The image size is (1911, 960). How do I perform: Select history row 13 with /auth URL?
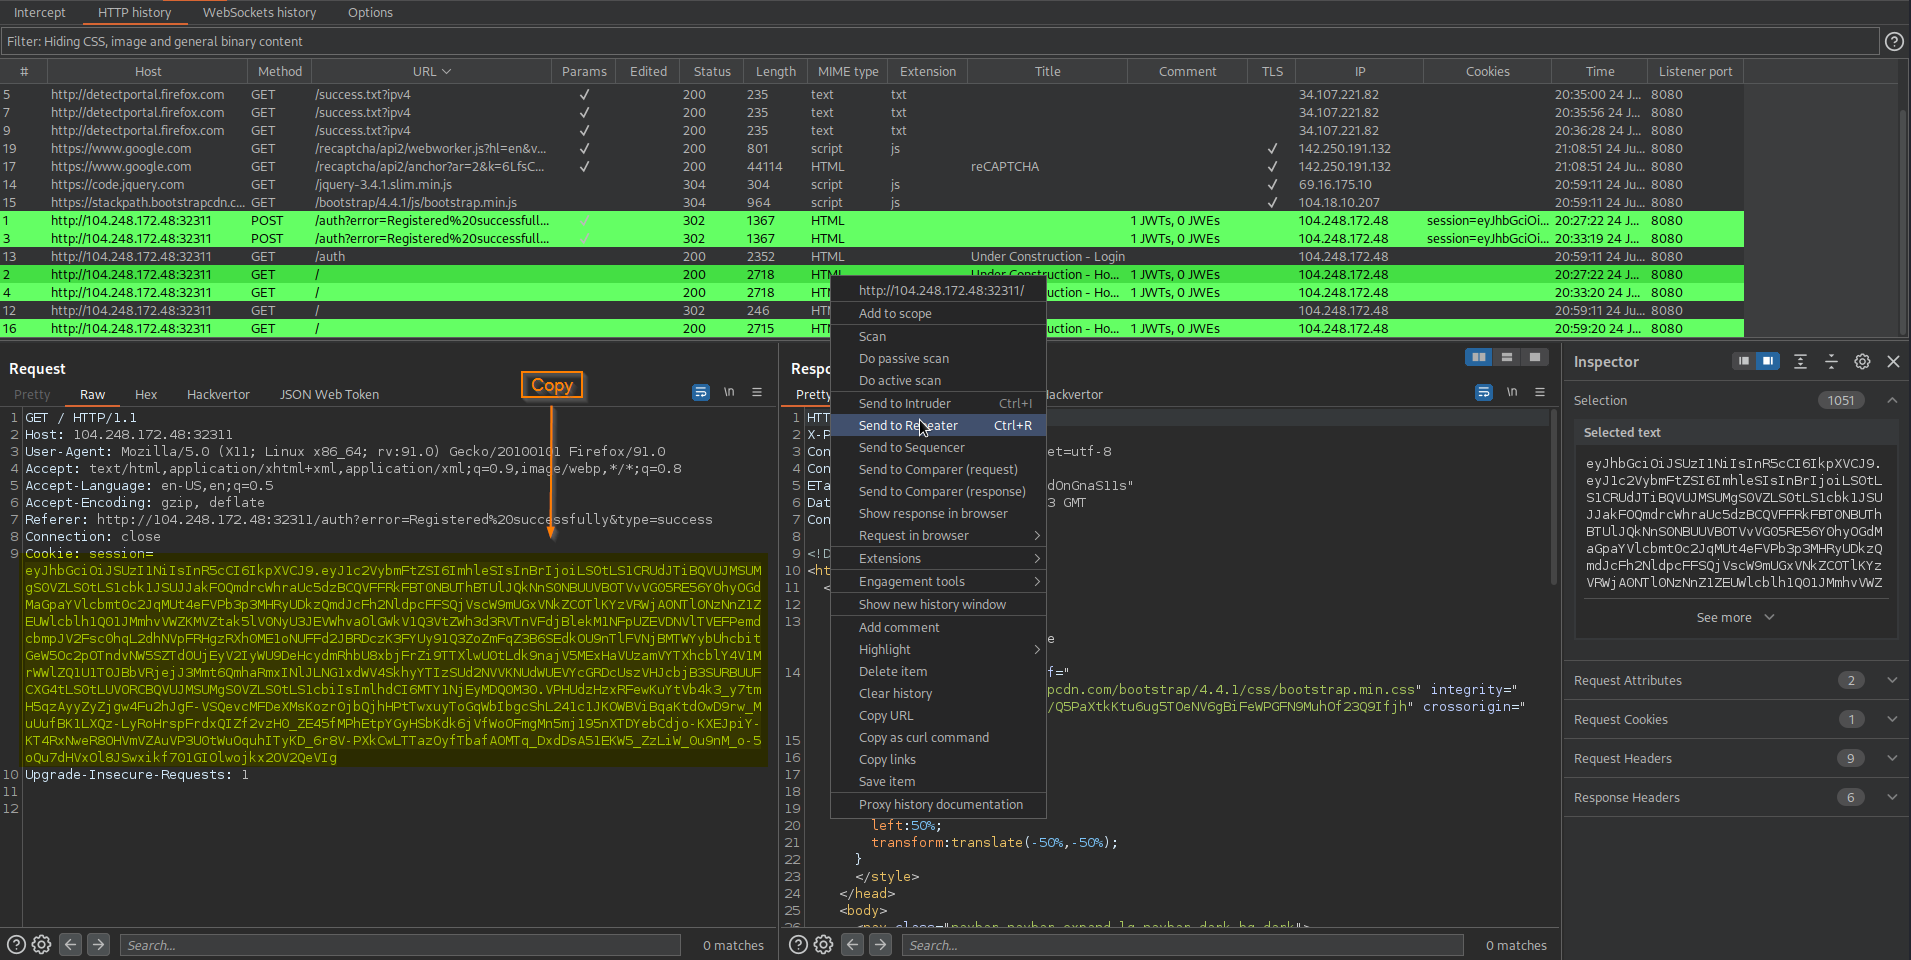click(872, 256)
